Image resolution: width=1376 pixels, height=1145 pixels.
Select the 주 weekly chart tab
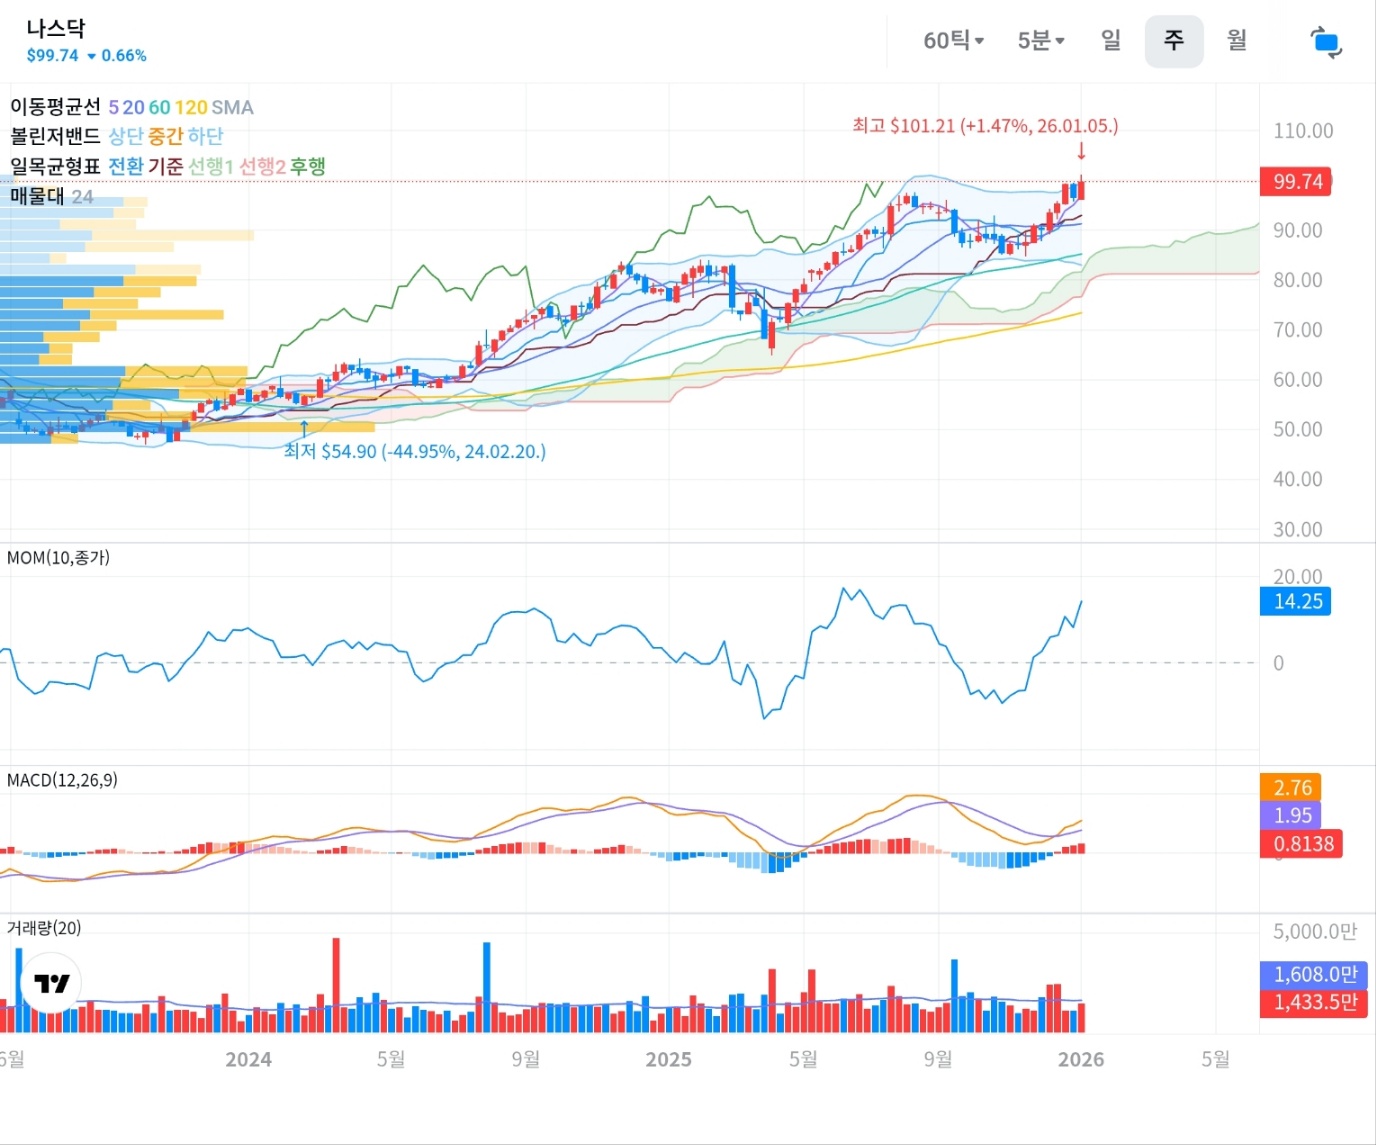click(x=1173, y=41)
